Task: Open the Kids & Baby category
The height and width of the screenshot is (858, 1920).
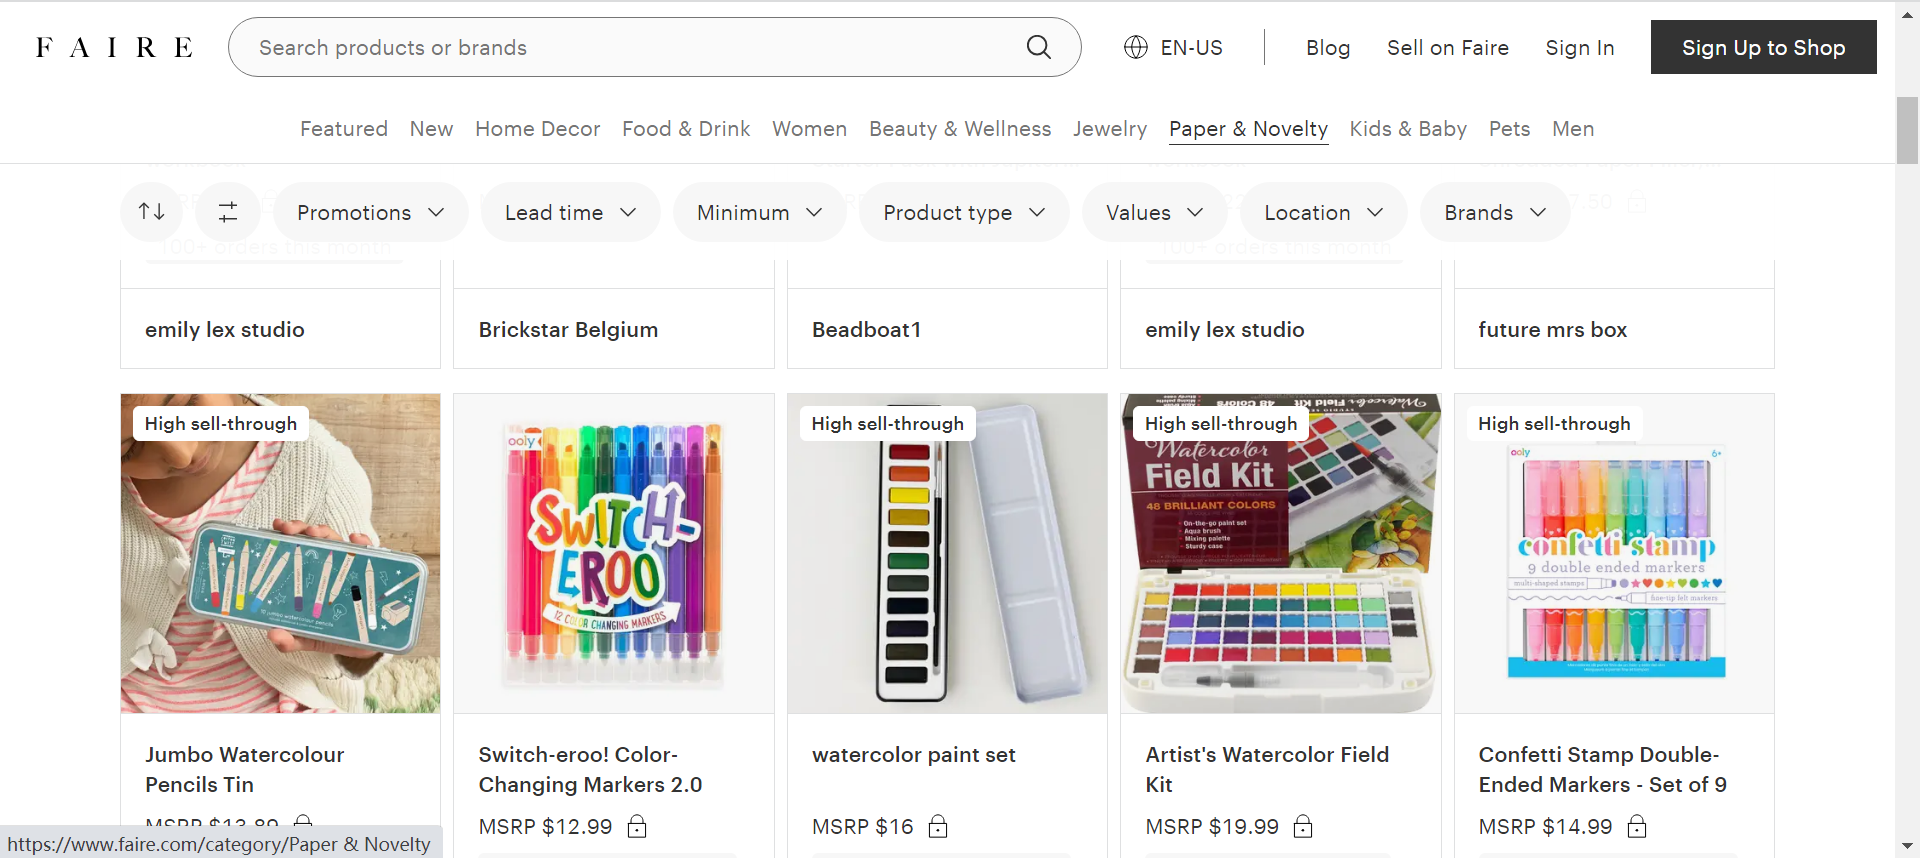Action: click(1408, 129)
